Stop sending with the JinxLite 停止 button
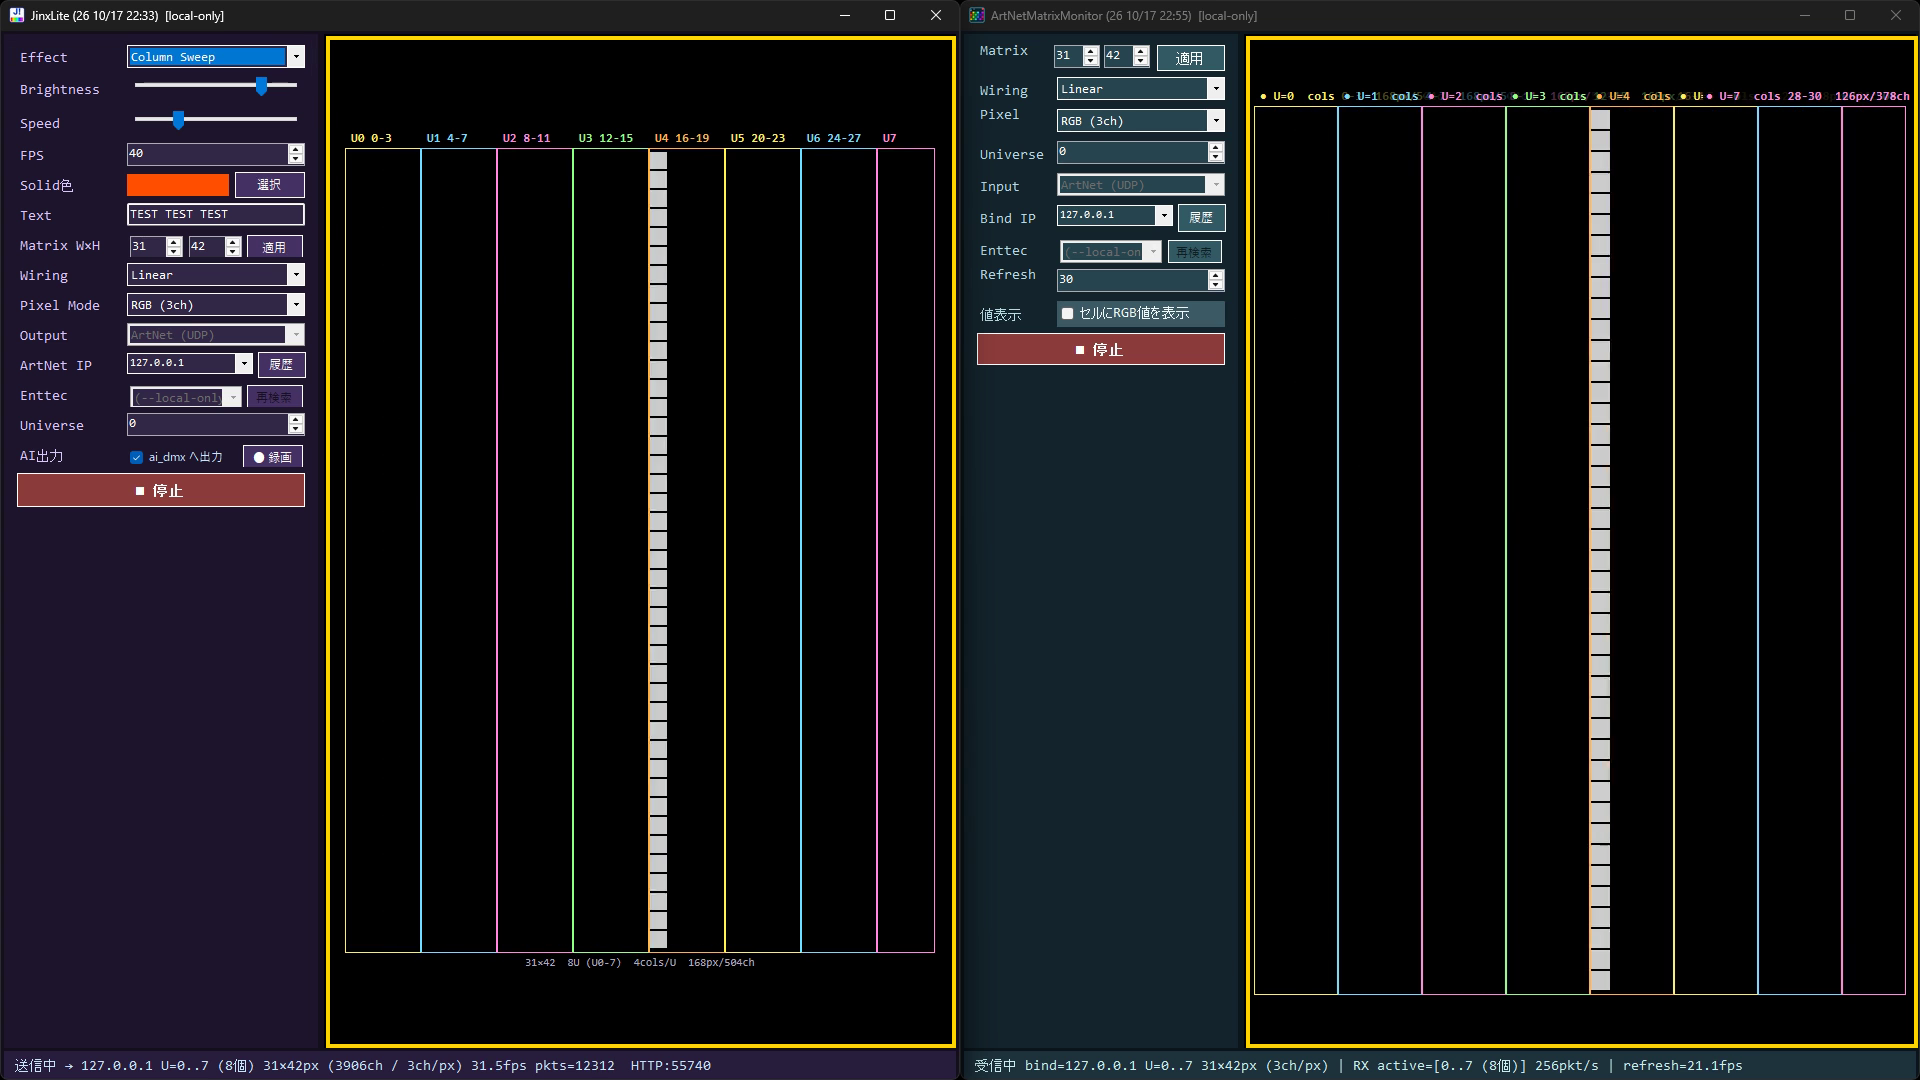The width and height of the screenshot is (1920, 1080). (161, 490)
